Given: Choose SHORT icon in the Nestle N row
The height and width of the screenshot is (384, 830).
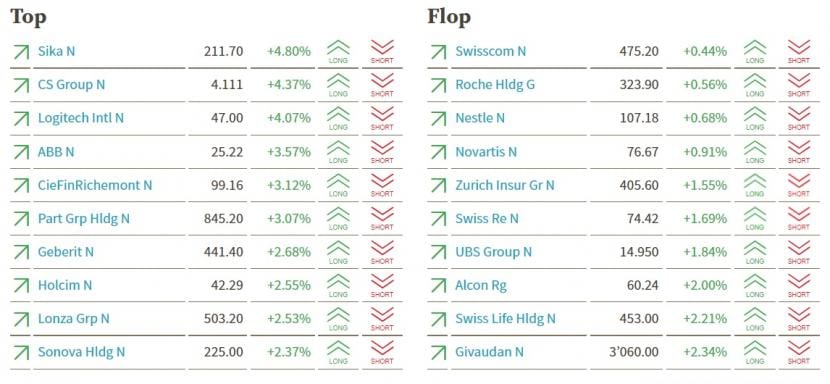Looking at the screenshot, I should point(799,119).
